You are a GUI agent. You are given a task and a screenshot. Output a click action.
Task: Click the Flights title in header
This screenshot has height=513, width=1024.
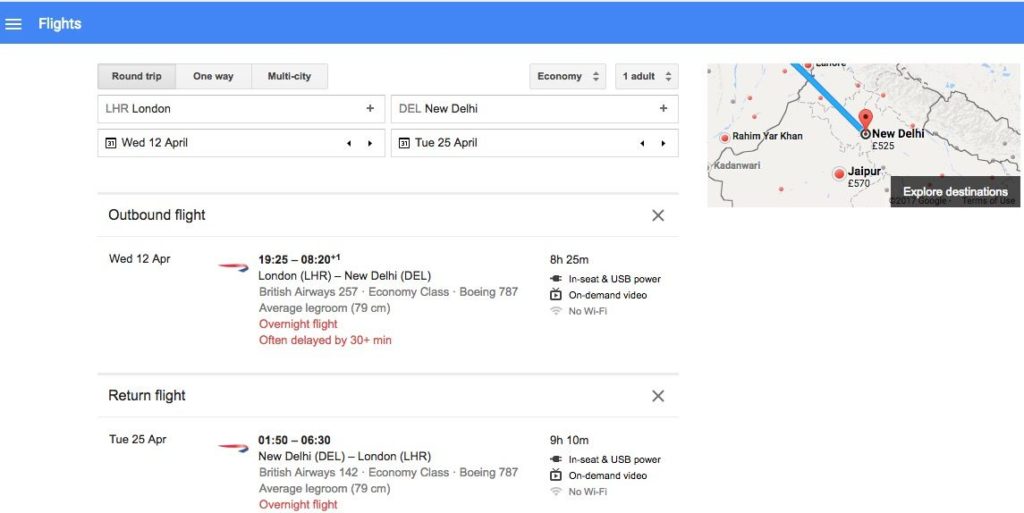(x=60, y=24)
